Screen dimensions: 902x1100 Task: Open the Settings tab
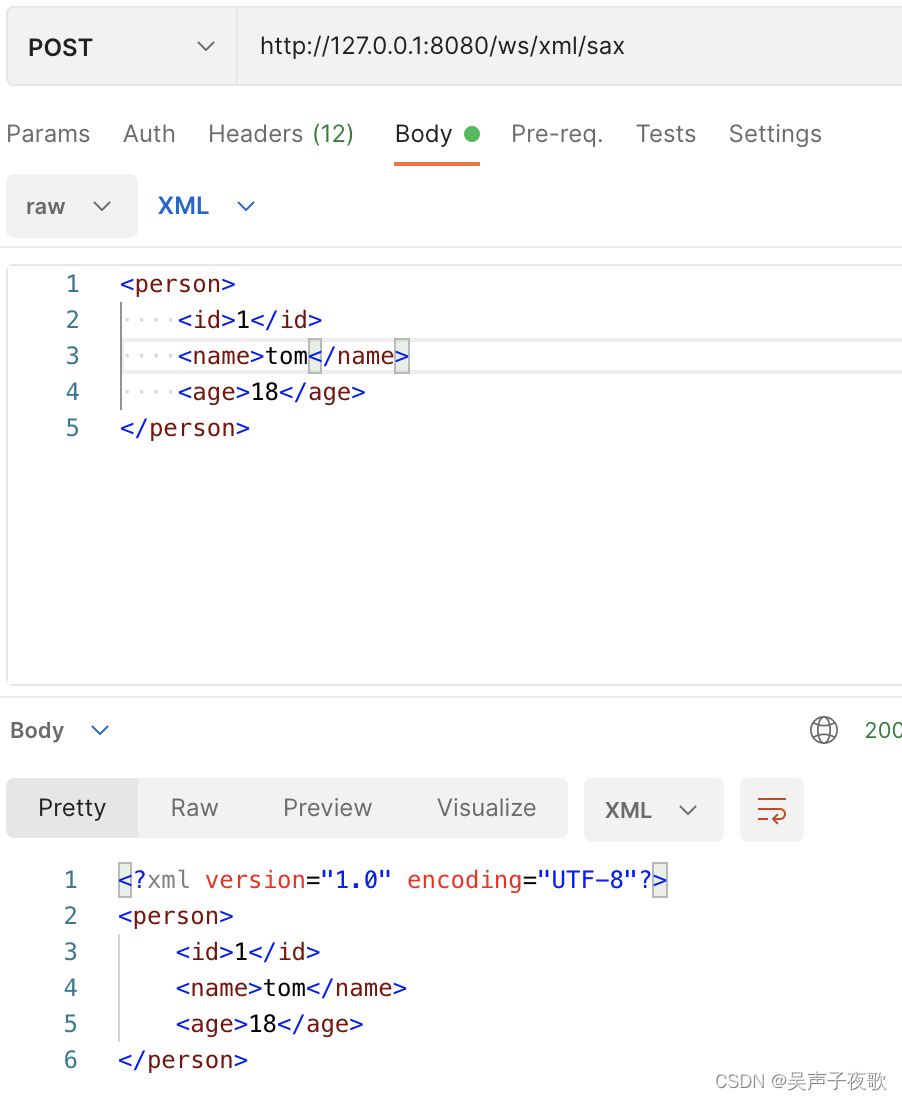pyautogui.click(x=775, y=133)
